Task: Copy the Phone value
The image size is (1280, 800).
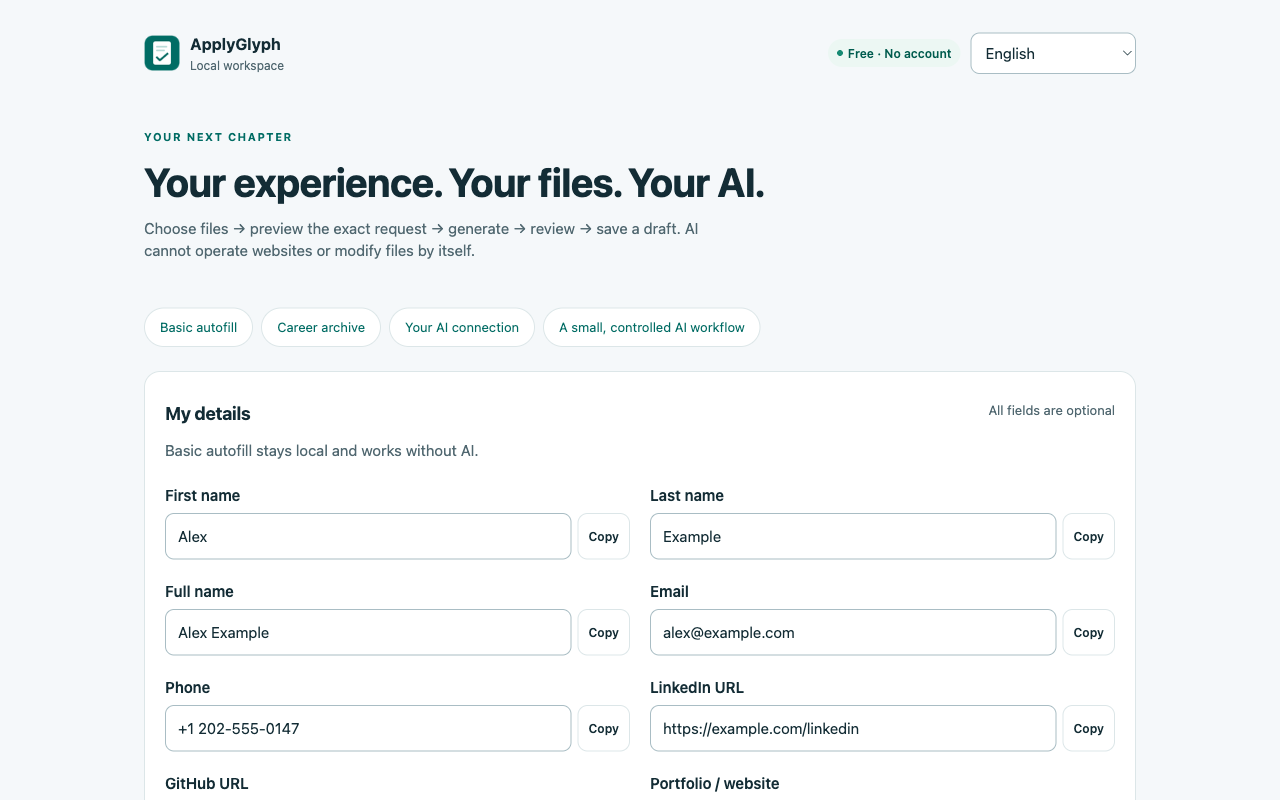Action: [604, 729]
